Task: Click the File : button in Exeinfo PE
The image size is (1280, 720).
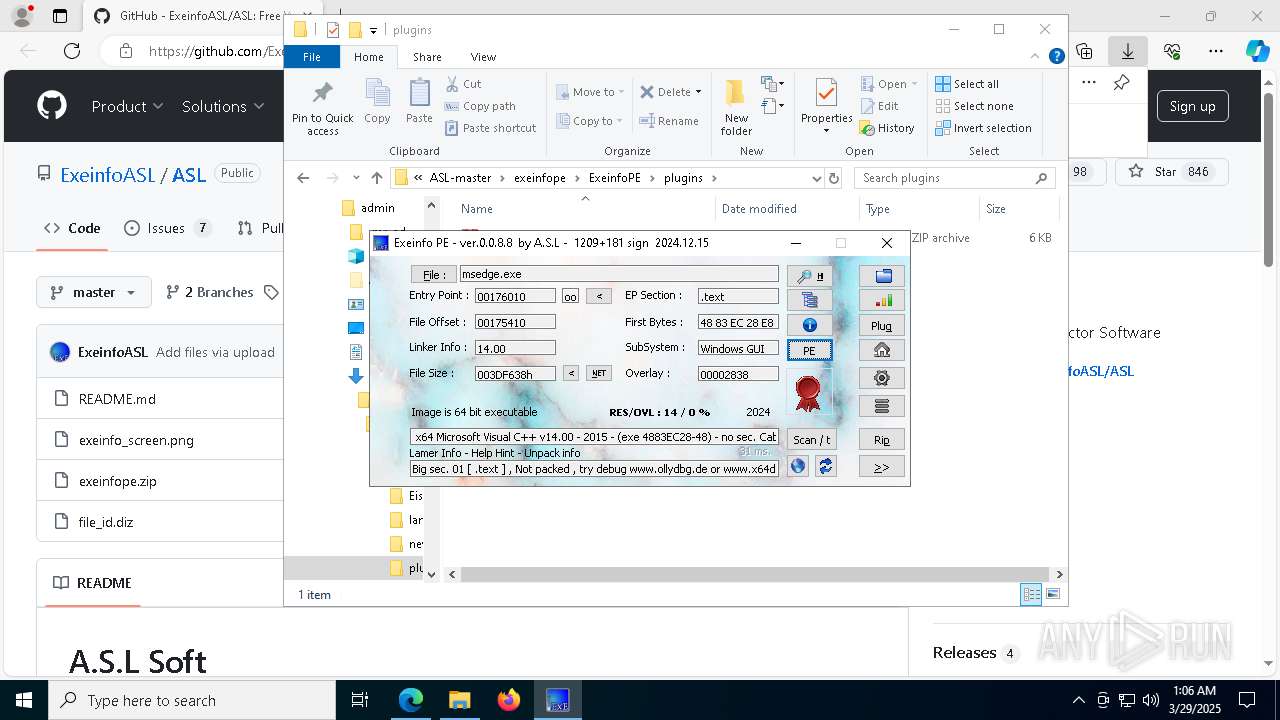Action: (x=433, y=274)
